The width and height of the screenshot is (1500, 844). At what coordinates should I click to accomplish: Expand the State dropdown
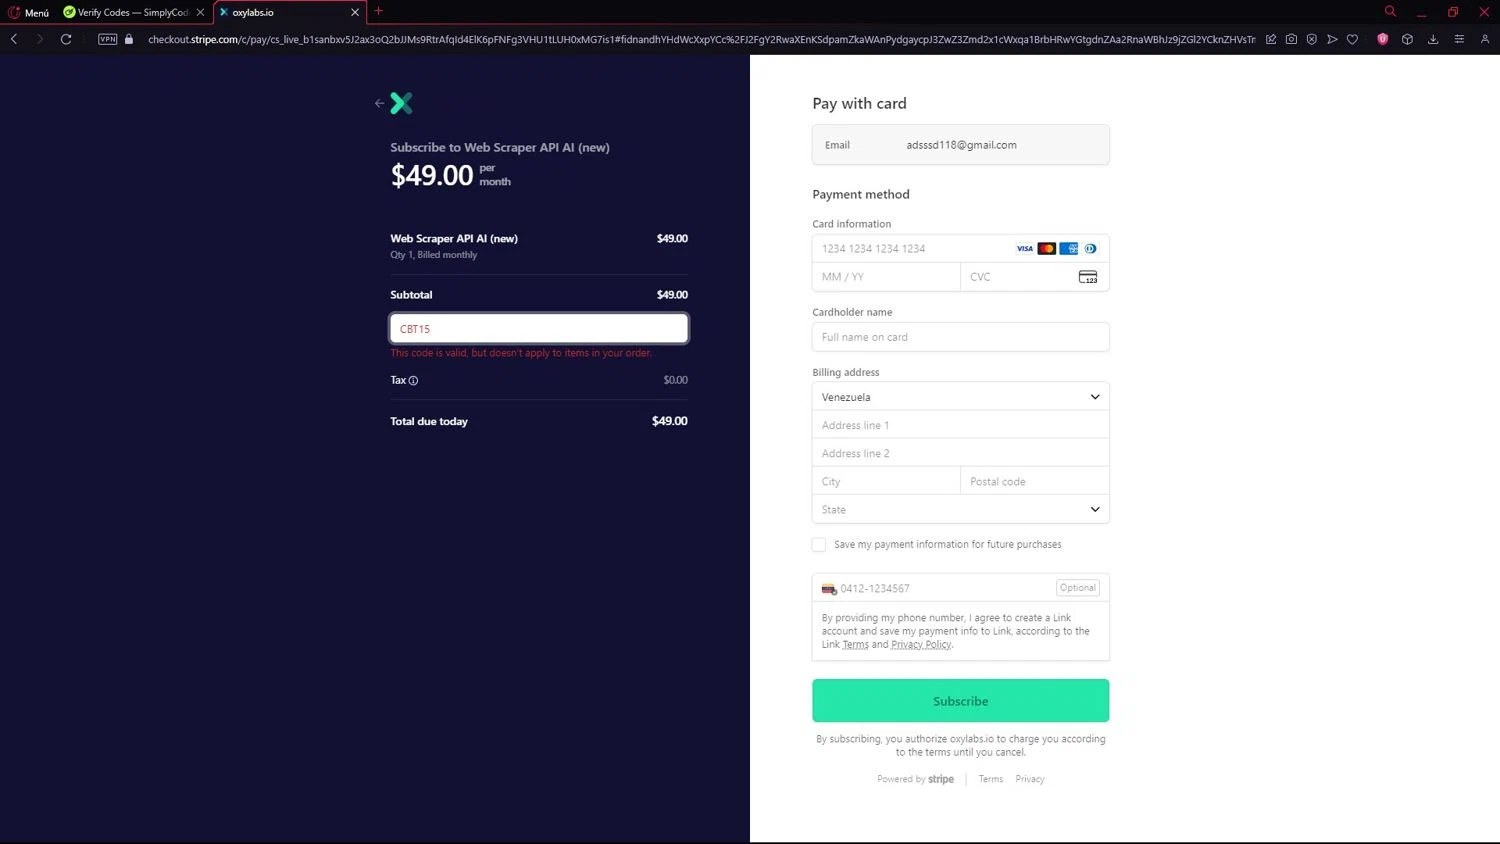click(961, 509)
